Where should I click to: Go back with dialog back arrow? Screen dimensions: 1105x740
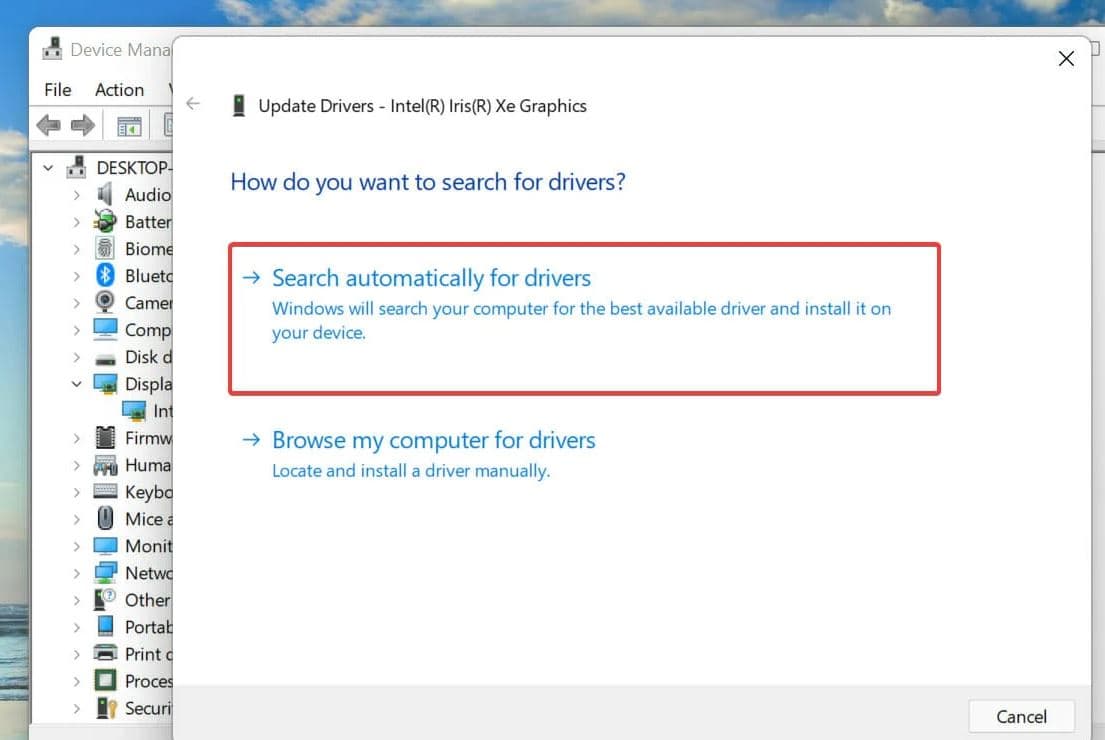coord(193,104)
